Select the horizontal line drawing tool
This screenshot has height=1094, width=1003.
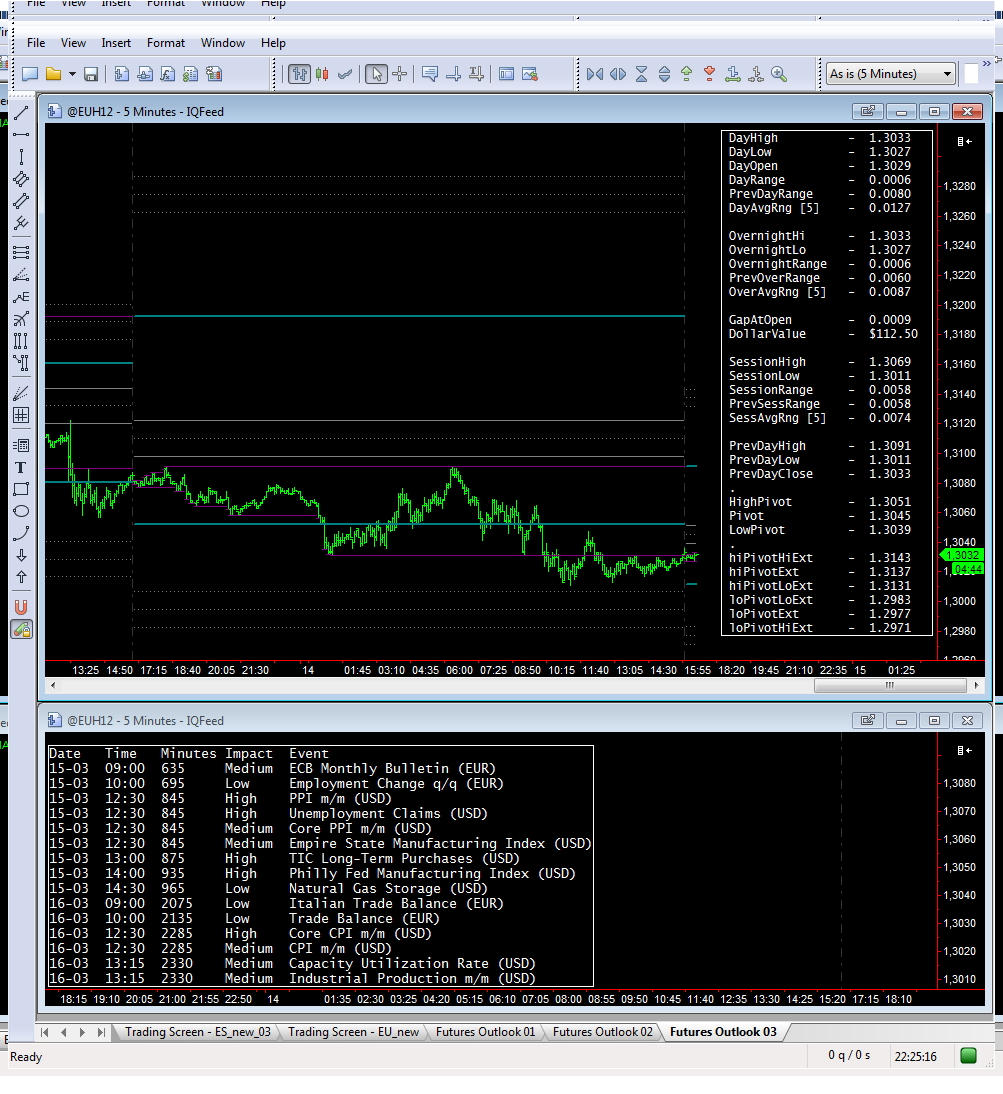tap(21, 134)
